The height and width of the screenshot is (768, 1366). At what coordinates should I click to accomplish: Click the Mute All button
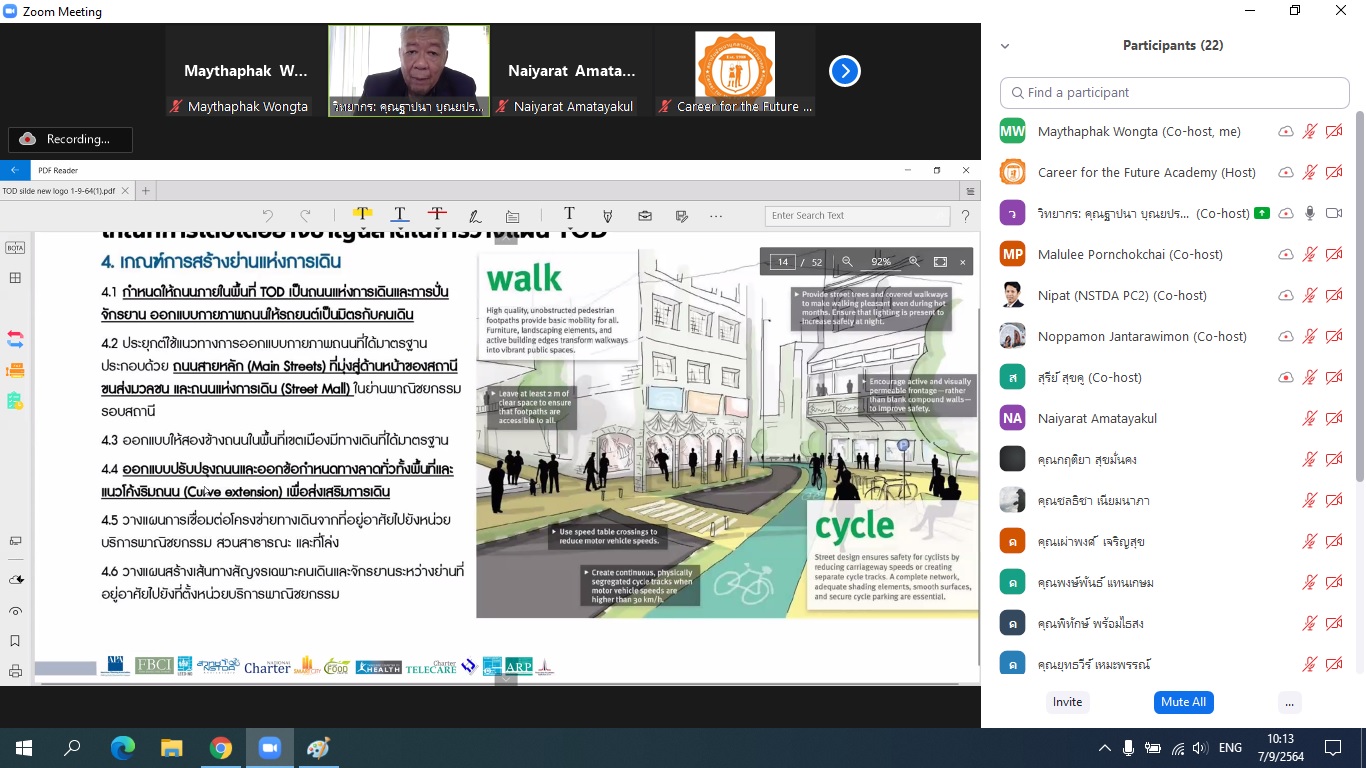point(1183,702)
